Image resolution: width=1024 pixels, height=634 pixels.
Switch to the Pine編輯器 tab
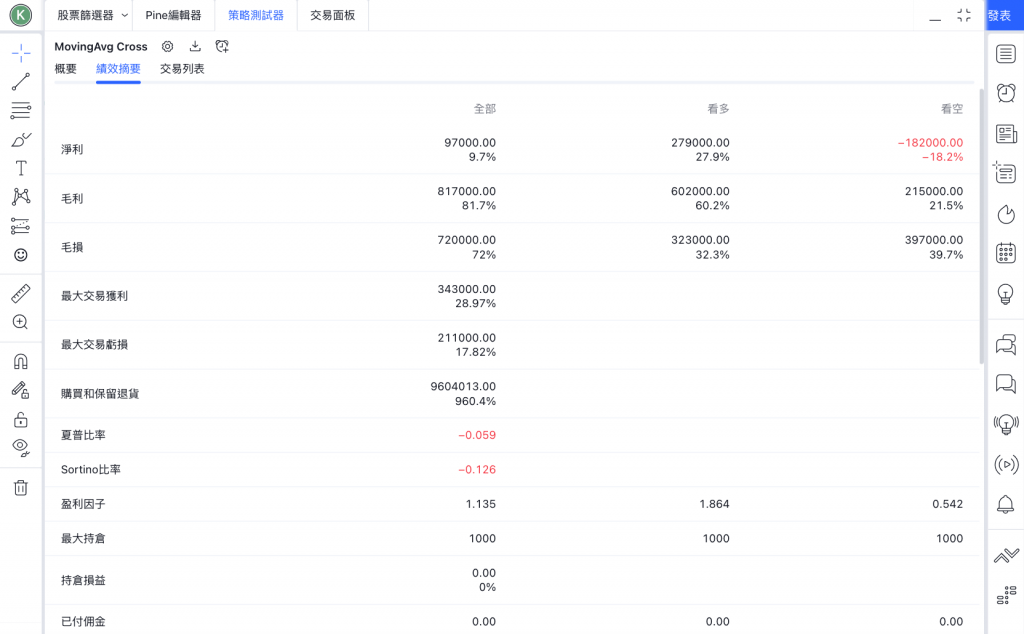173,15
